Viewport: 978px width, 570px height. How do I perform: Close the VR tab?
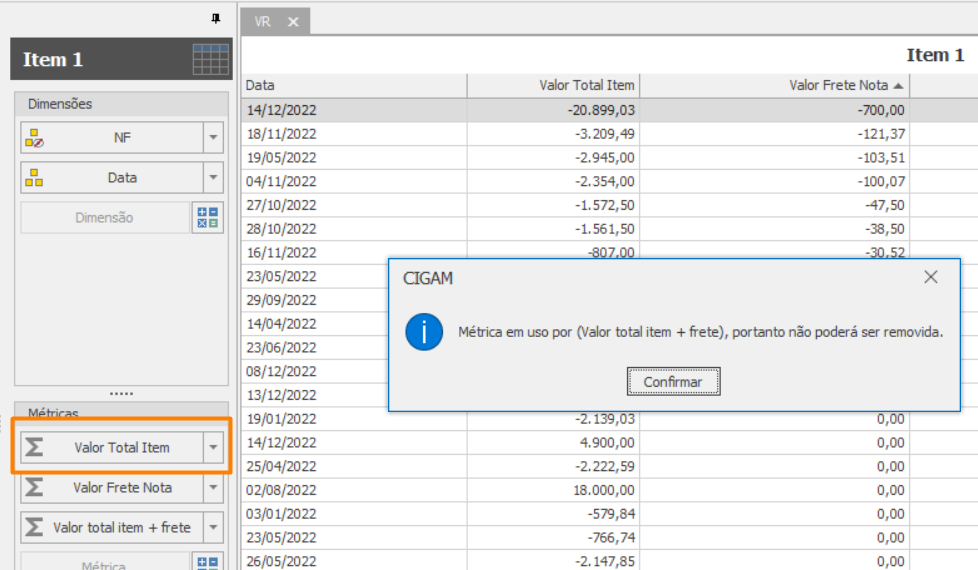coord(293,22)
